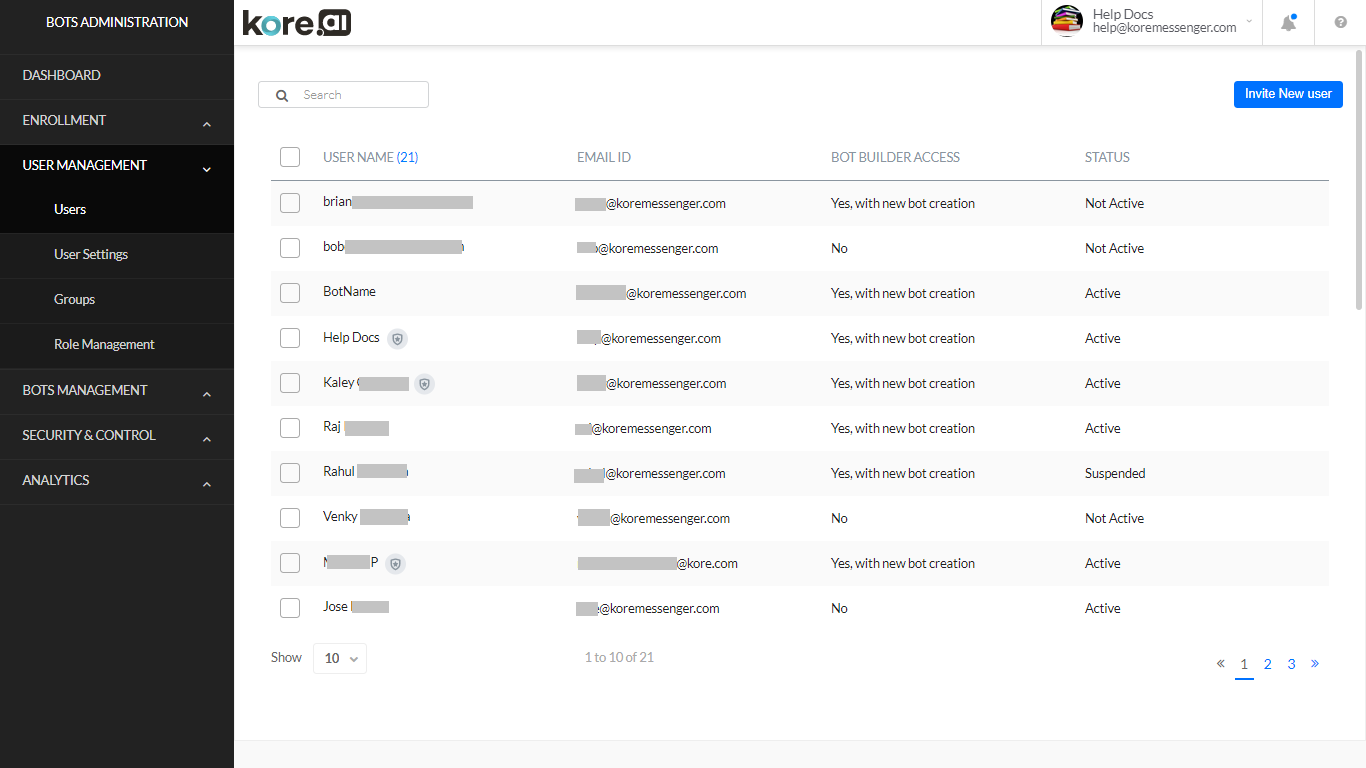Click the Invite New user button
The width and height of the screenshot is (1366, 768).
[x=1288, y=94]
